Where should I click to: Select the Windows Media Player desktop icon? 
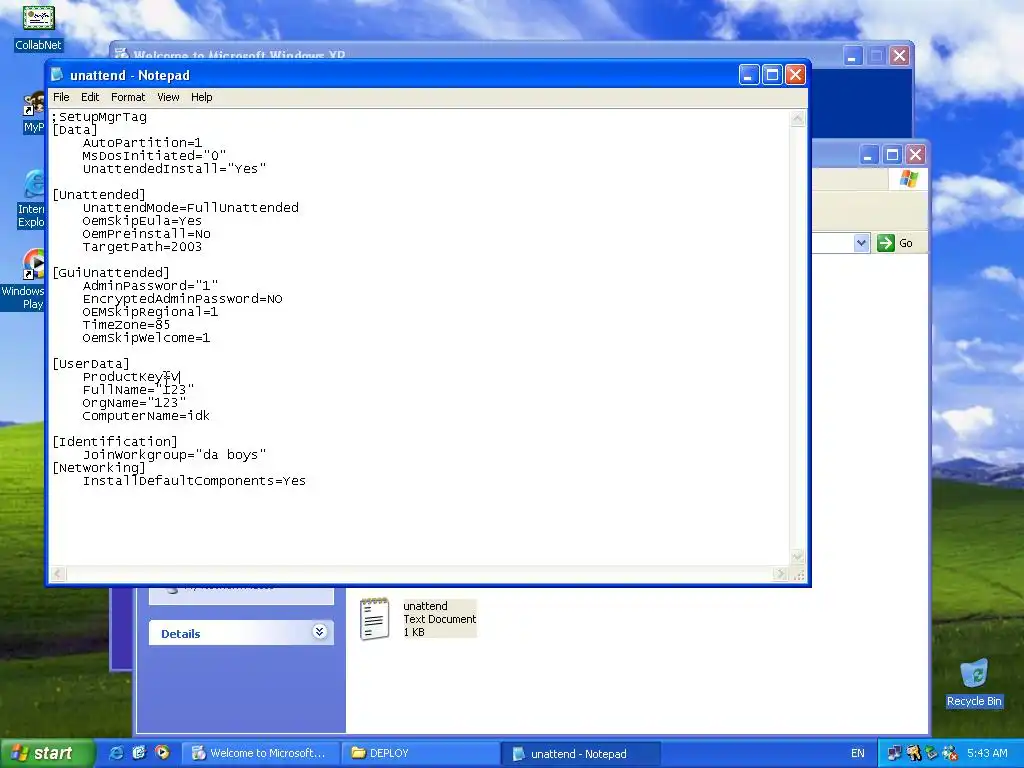pos(25,279)
